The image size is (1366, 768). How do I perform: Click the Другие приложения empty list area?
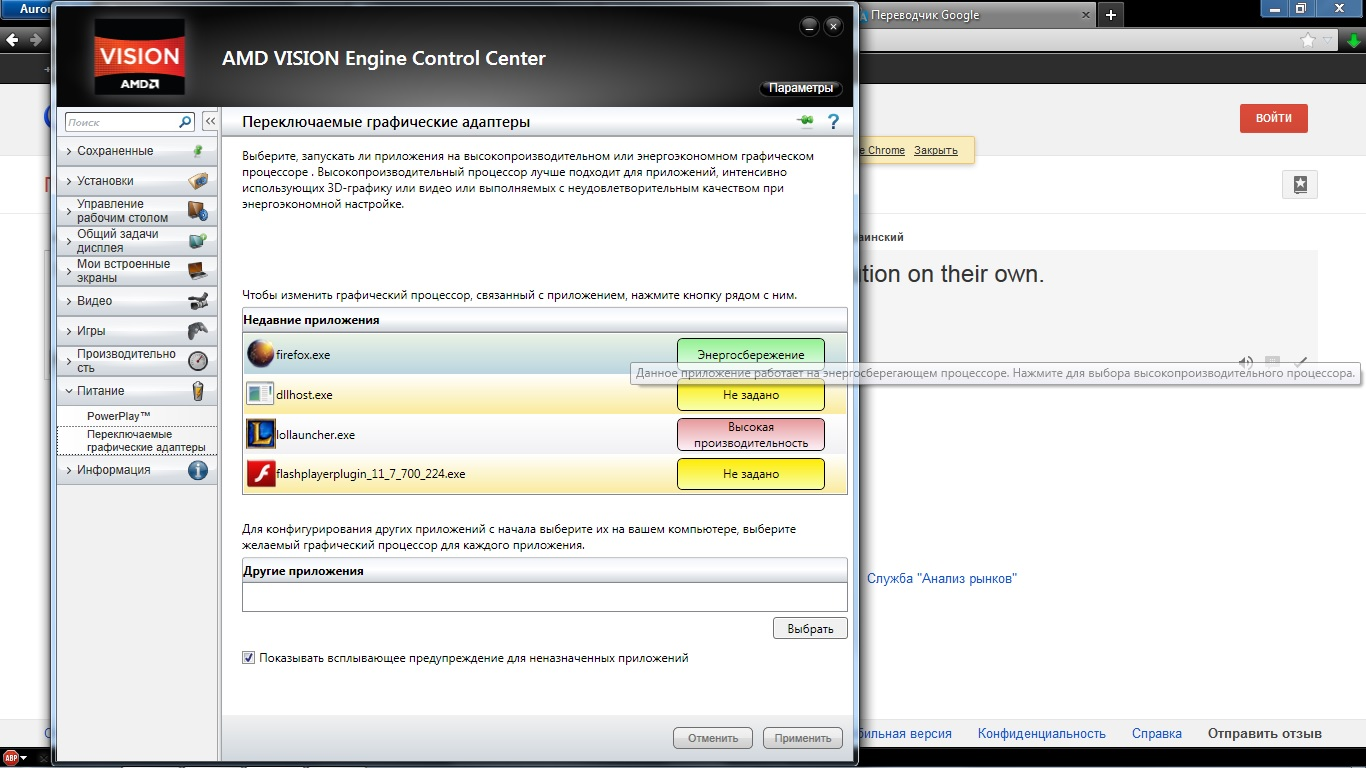545,597
